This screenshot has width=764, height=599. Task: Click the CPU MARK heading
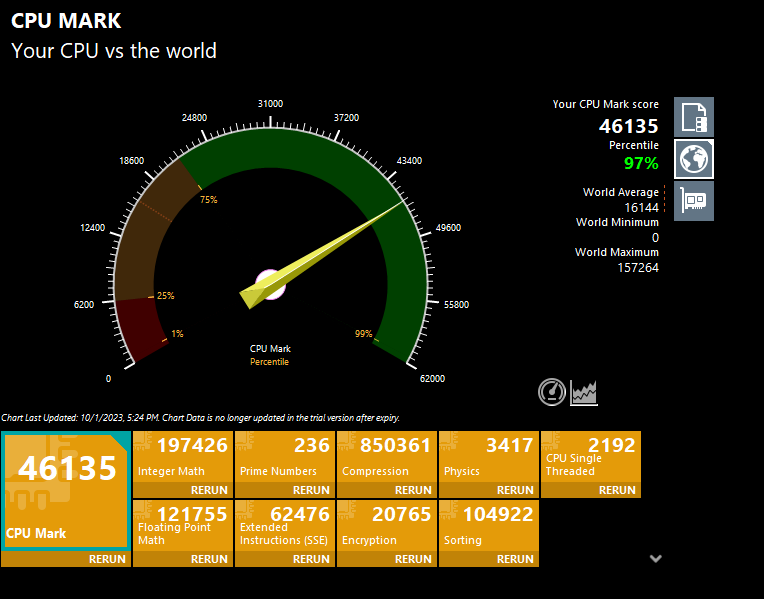click(x=66, y=21)
